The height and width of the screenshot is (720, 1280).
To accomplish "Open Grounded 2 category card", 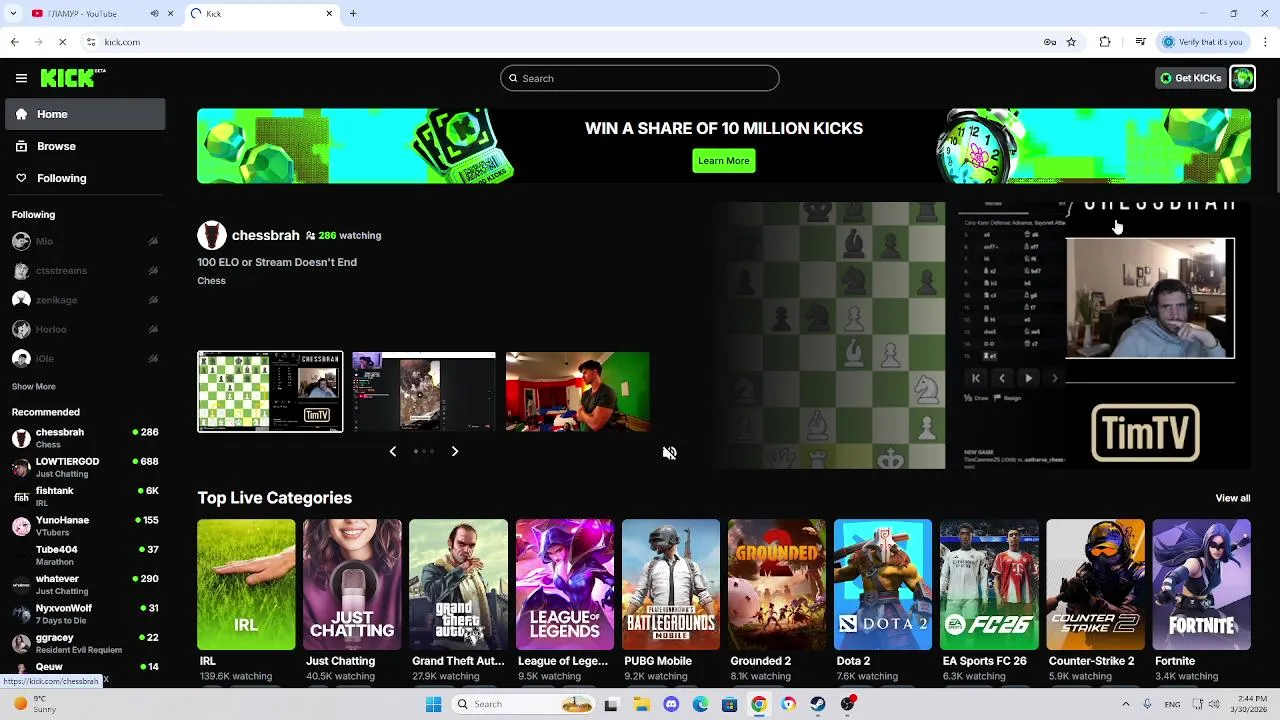I will (x=777, y=584).
